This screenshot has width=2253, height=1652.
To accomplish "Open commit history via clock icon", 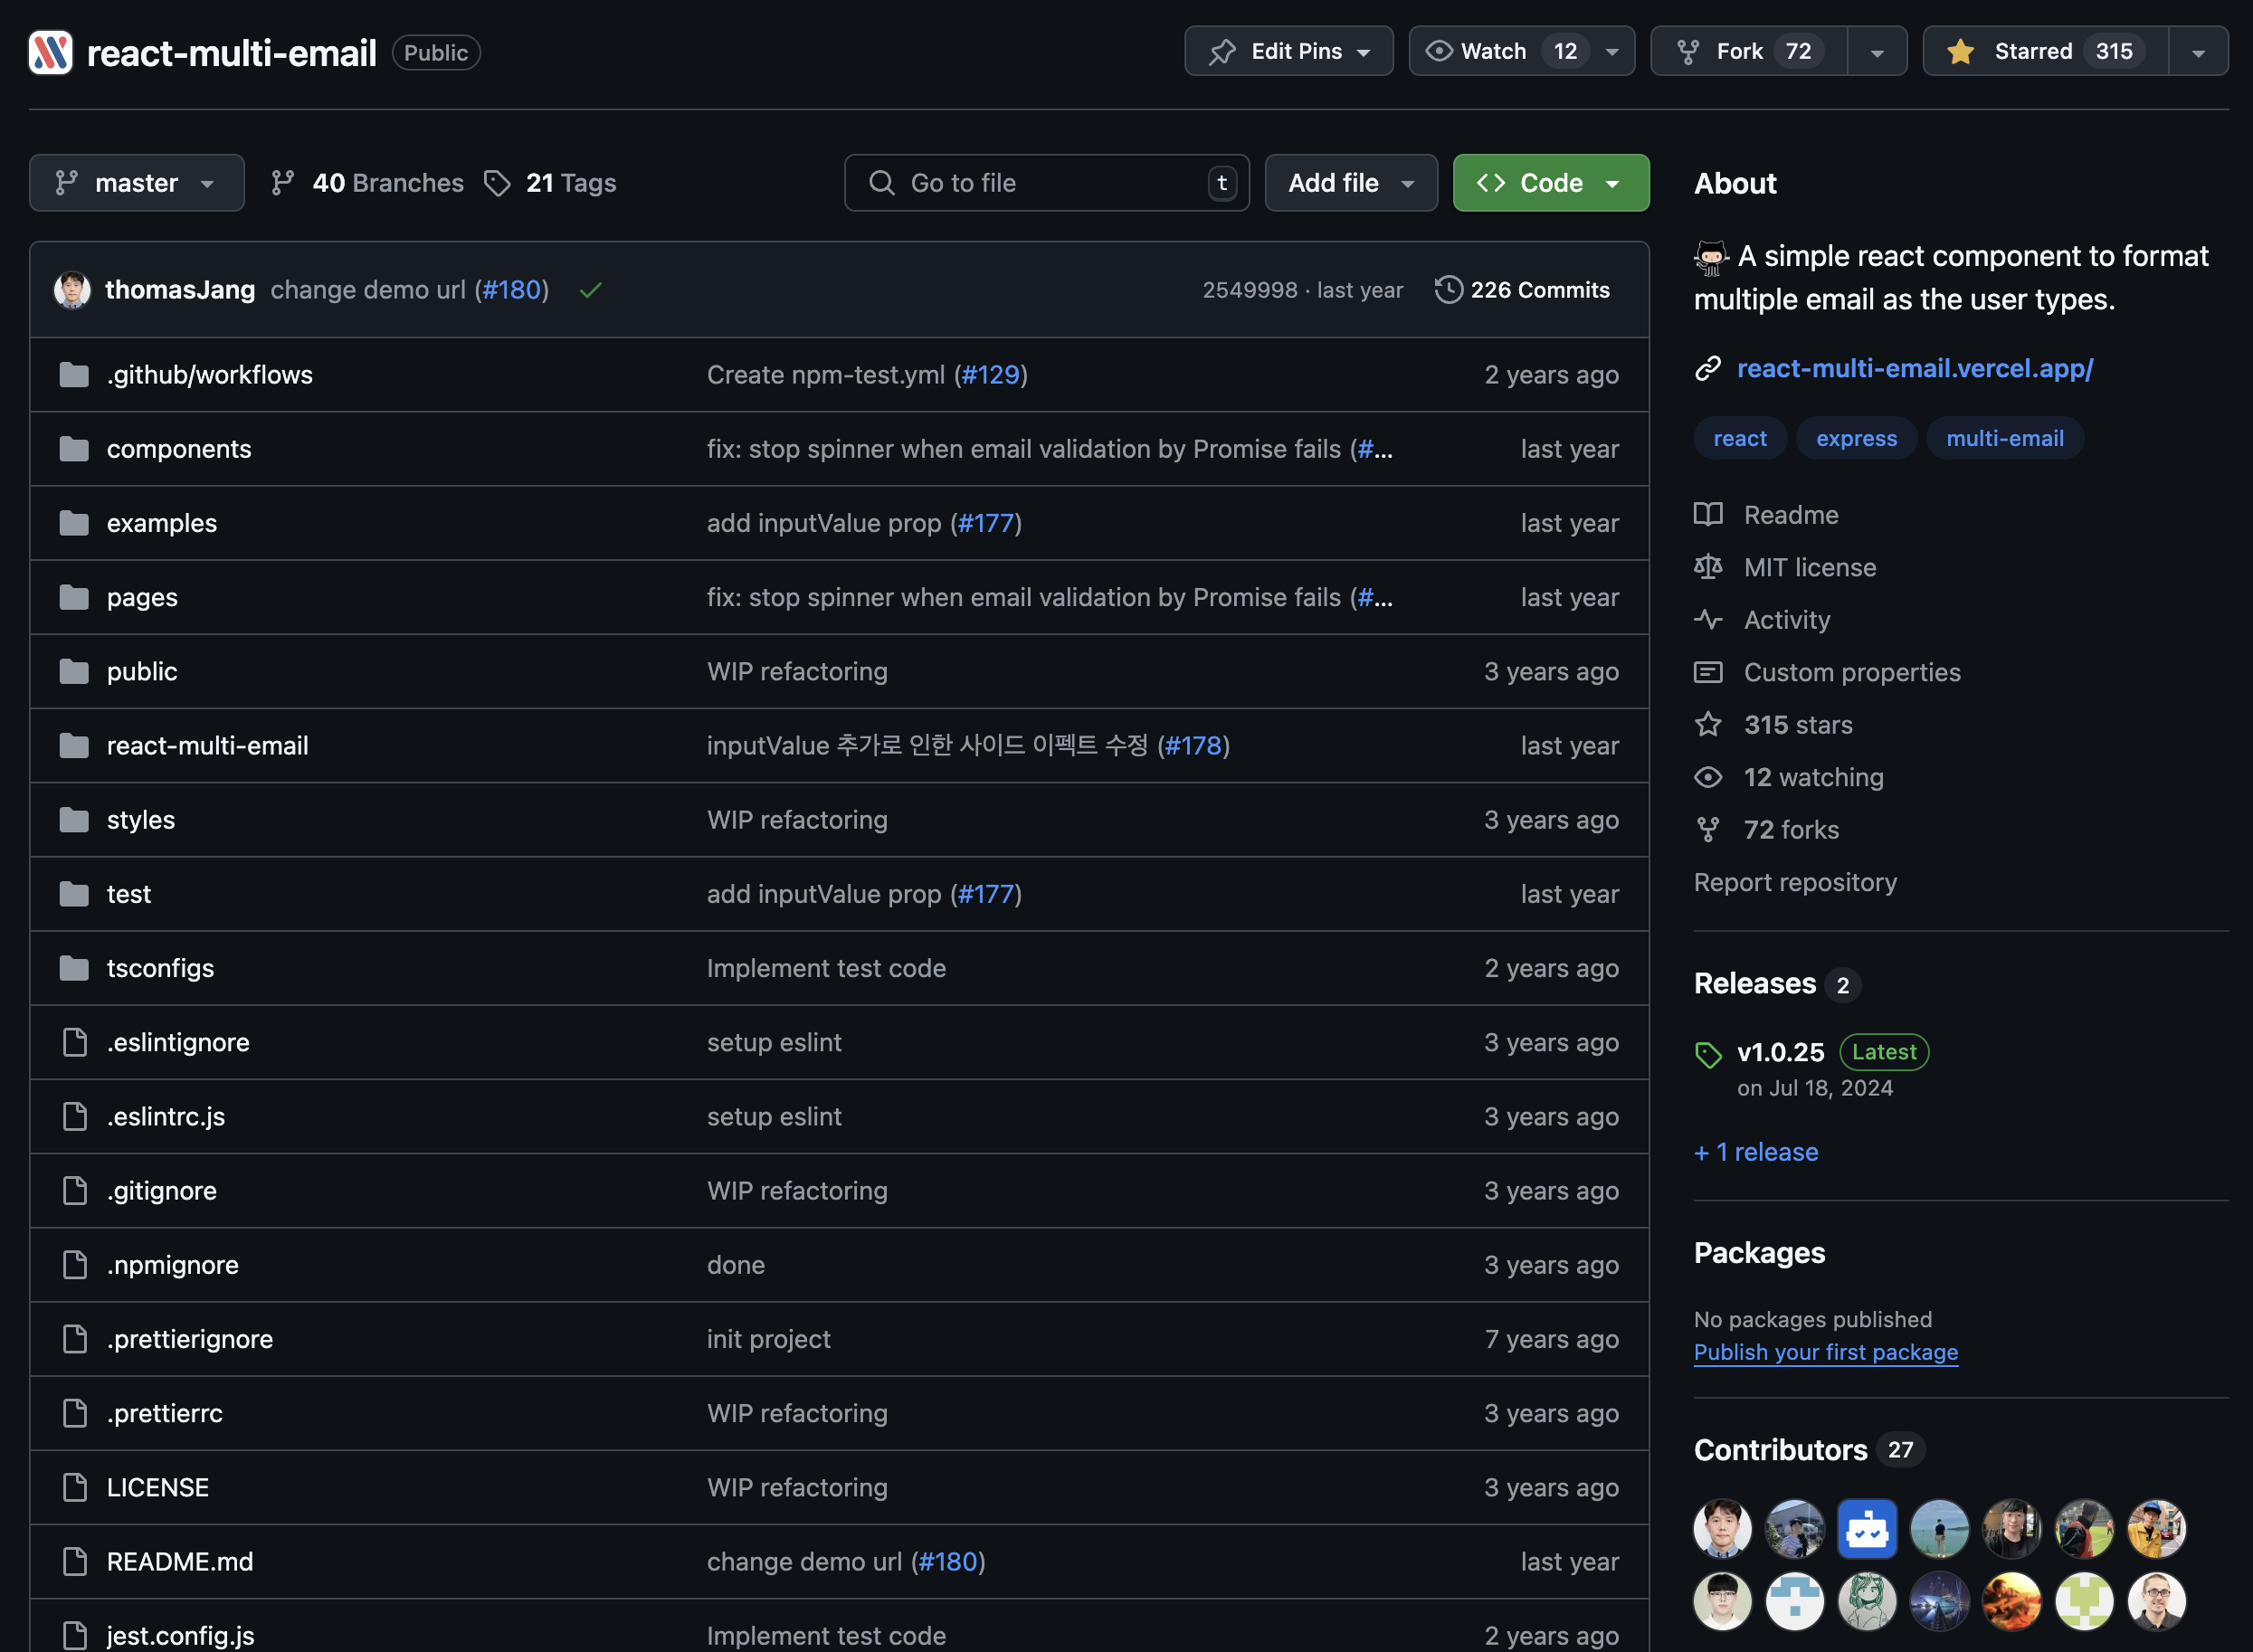I will (x=1447, y=290).
